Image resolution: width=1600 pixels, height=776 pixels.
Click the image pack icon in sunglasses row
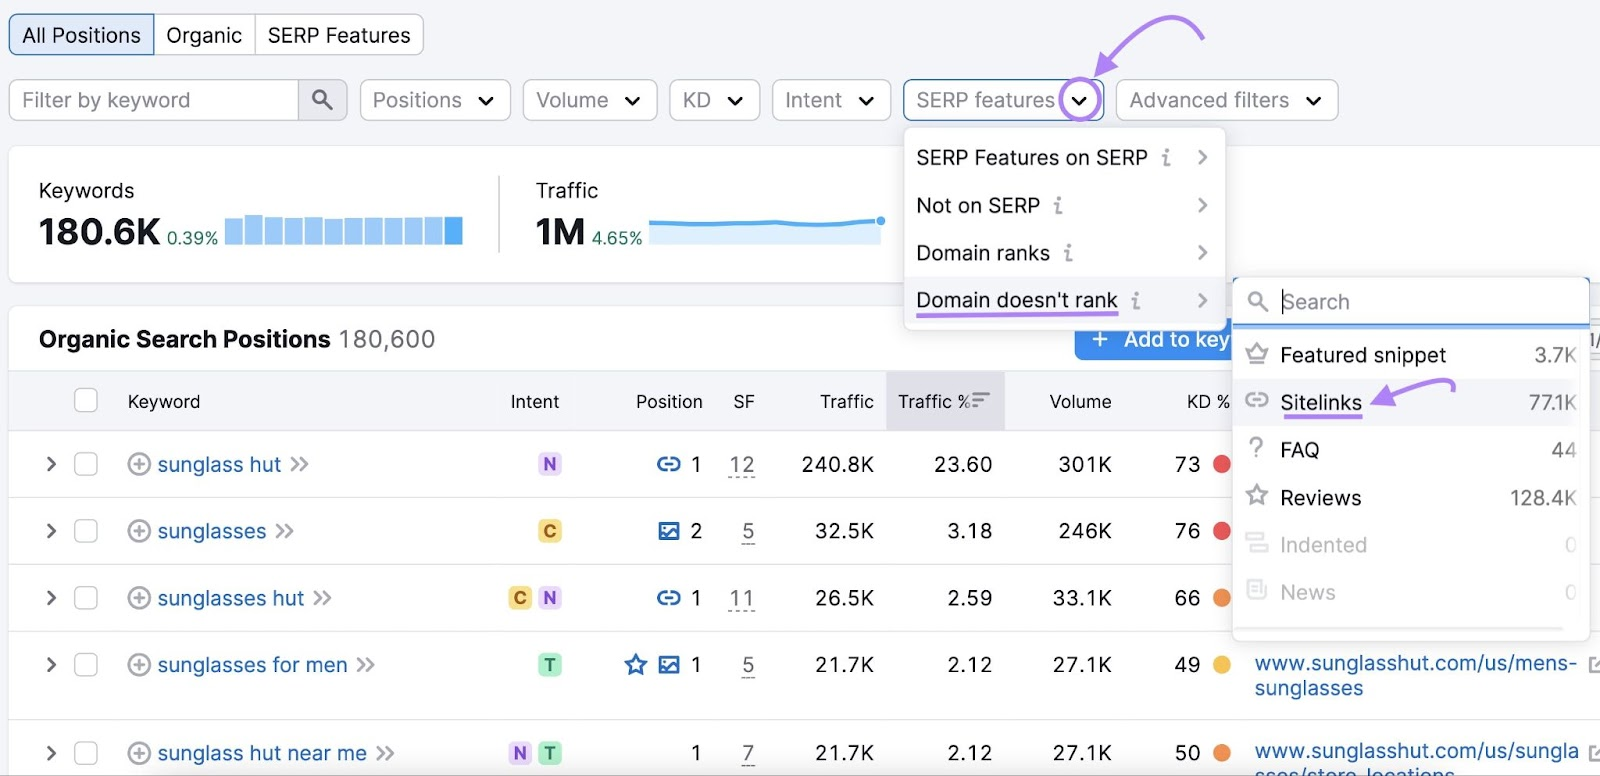(x=668, y=531)
